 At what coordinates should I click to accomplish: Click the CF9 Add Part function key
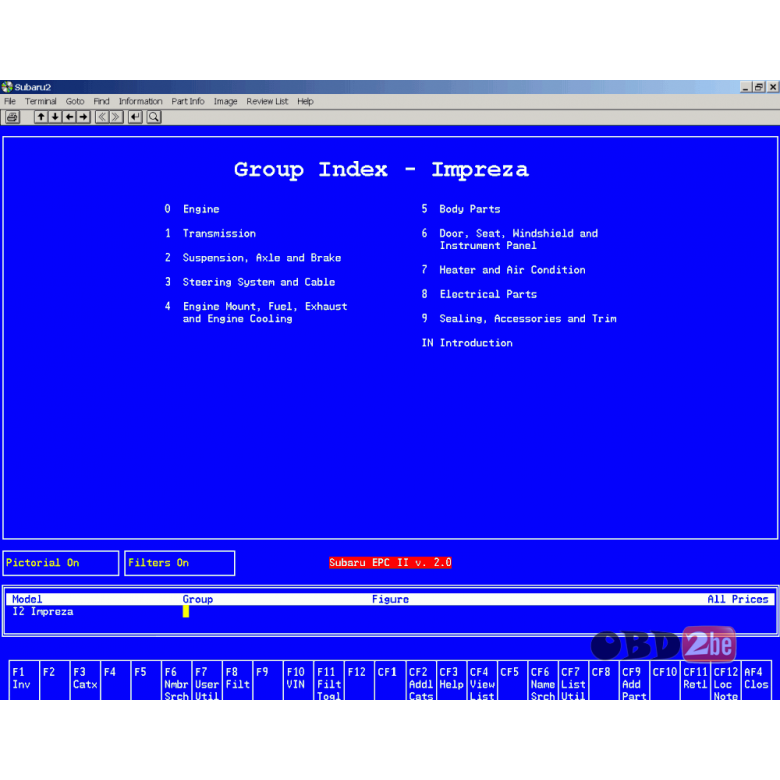click(634, 680)
